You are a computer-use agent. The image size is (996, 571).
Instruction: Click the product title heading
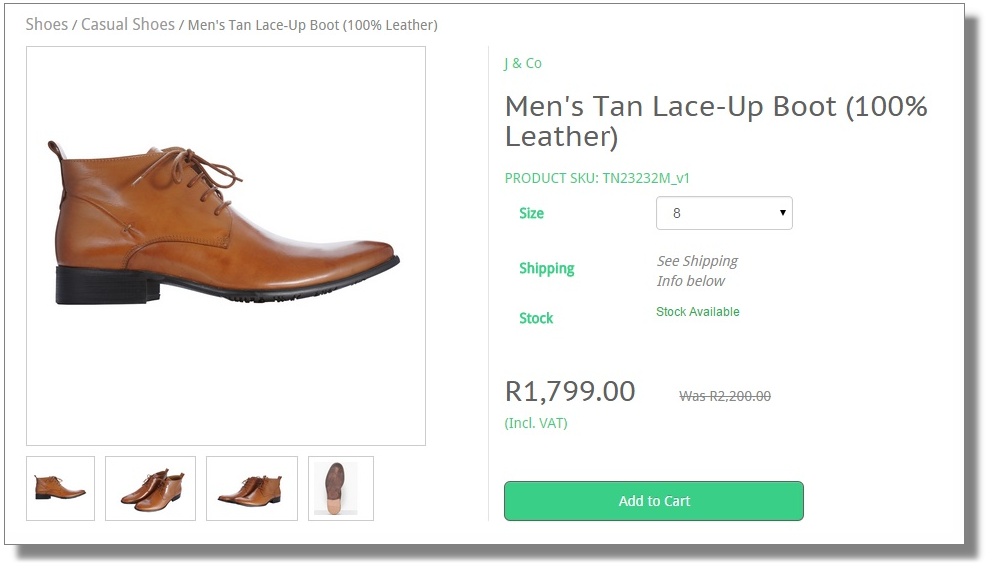(715, 120)
